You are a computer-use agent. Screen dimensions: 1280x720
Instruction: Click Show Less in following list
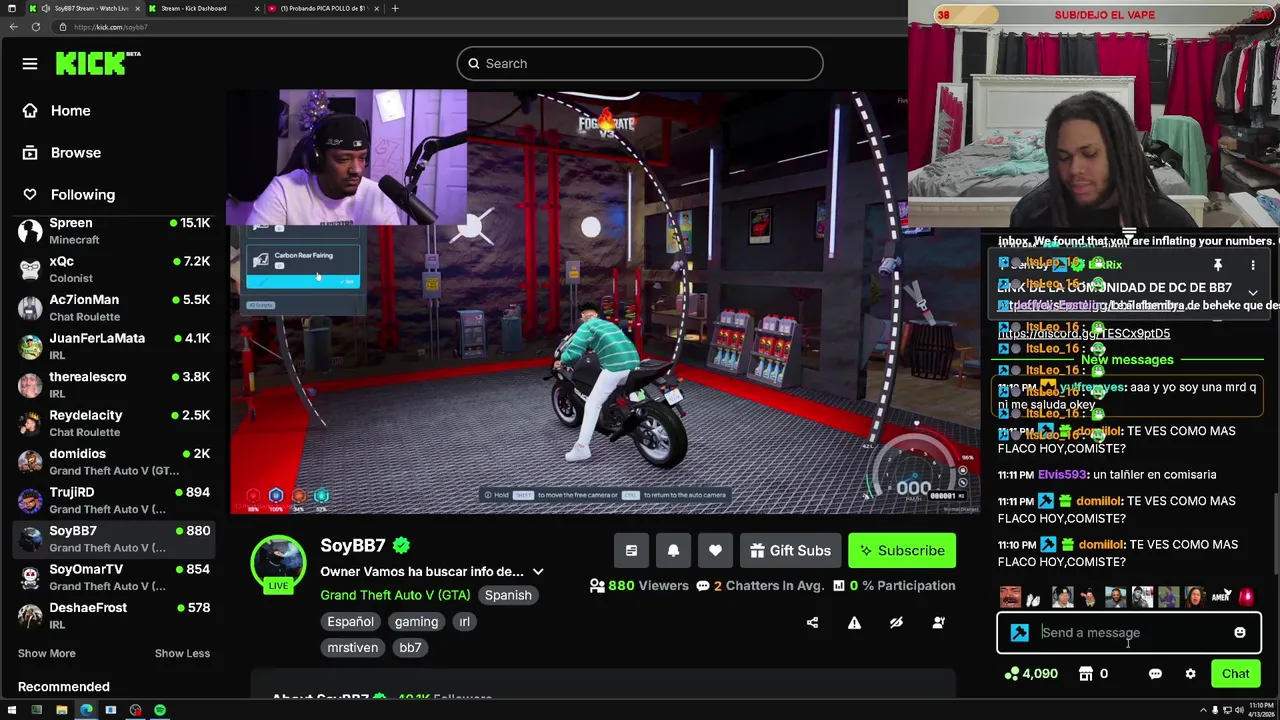pos(182,653)
